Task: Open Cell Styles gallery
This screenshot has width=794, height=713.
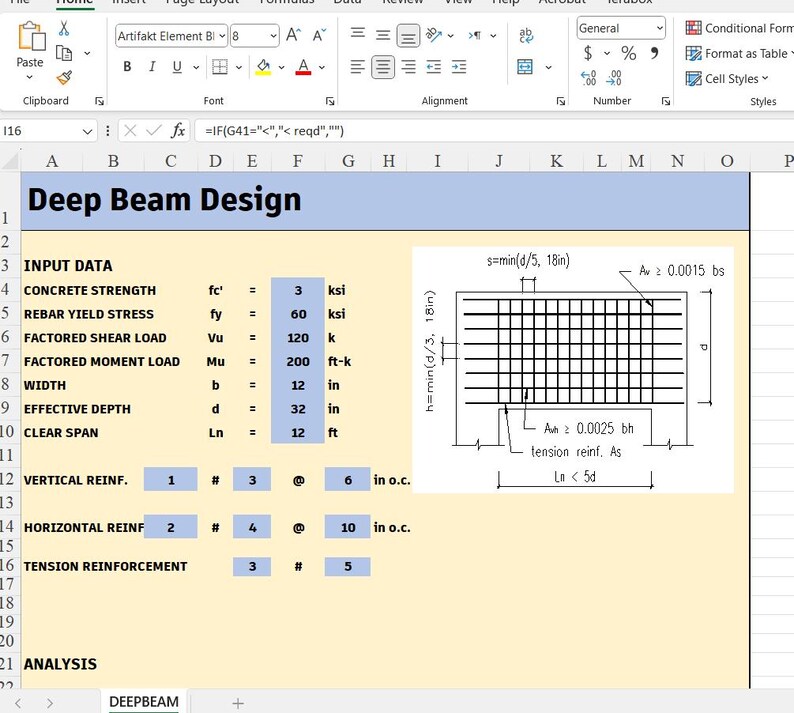Action: click(727, 78)
